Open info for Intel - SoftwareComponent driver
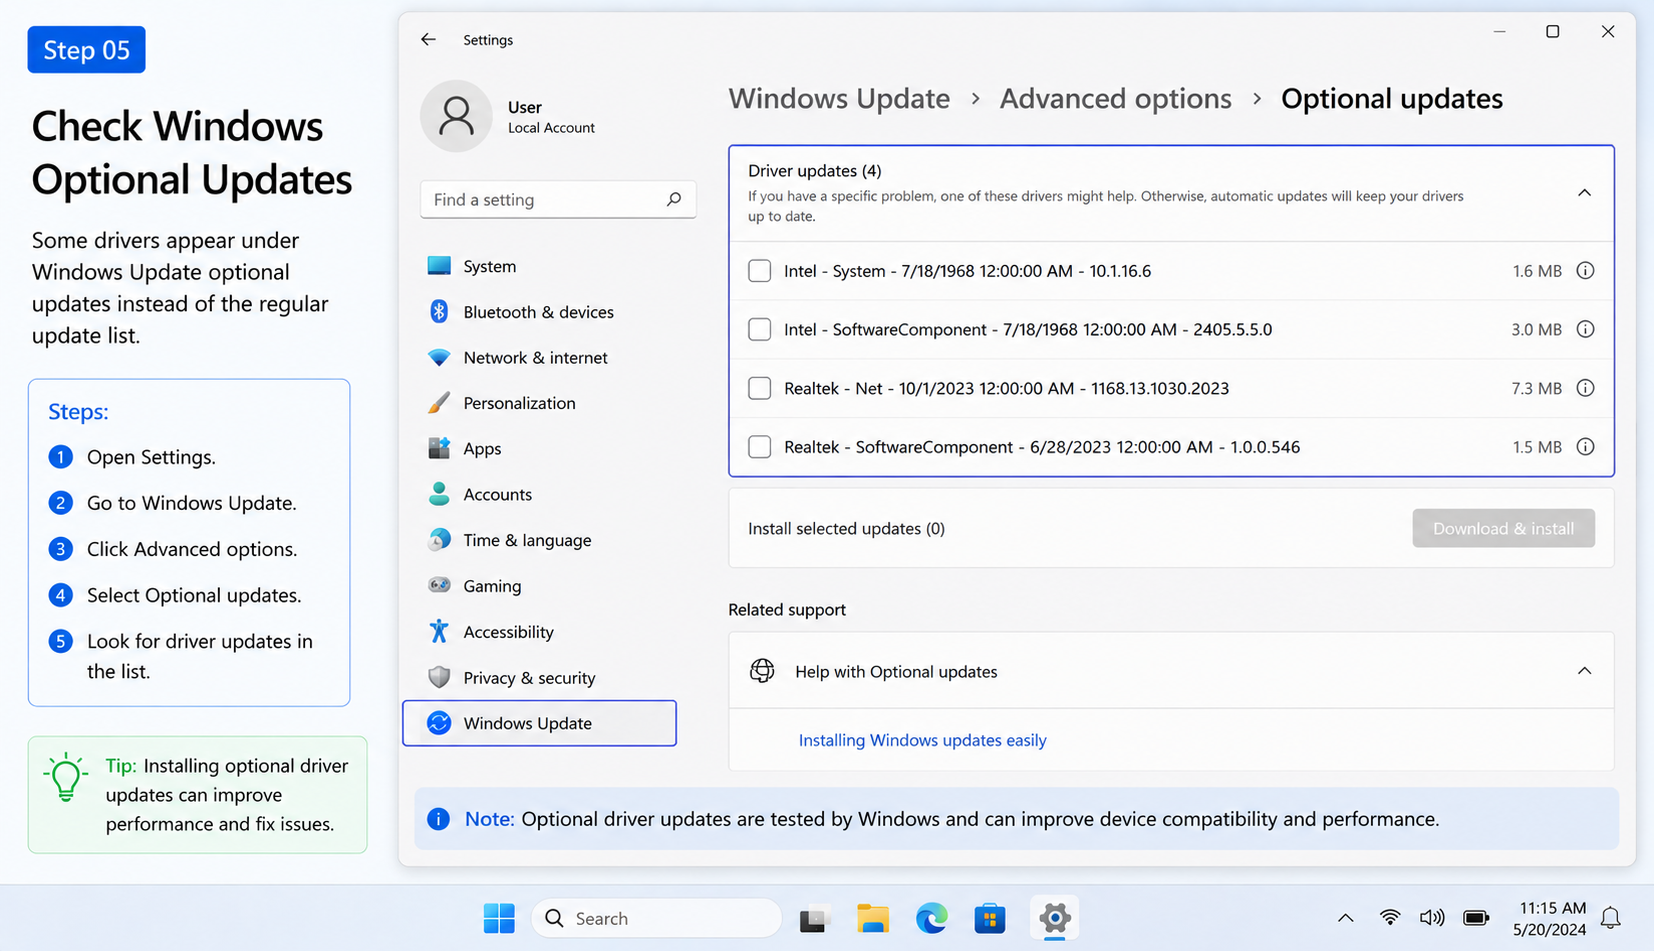1654x951 pixels. tap(1585, 329)
